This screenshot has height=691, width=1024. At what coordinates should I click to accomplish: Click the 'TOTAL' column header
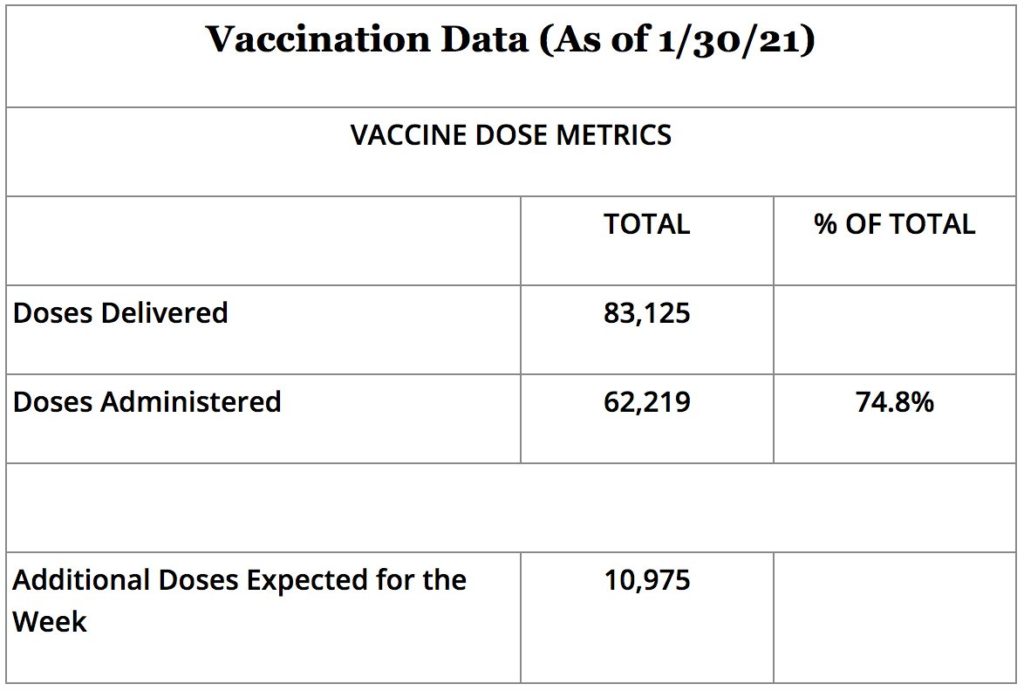(646, 224)
